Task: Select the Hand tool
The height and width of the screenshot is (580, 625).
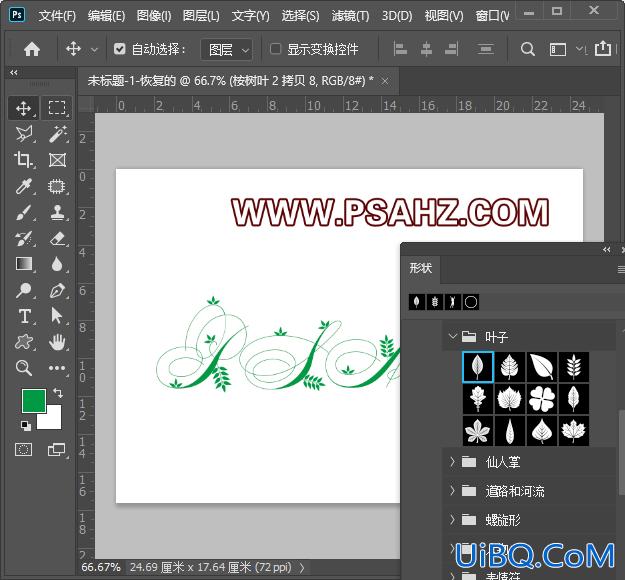Action: [x=57, y=342]
